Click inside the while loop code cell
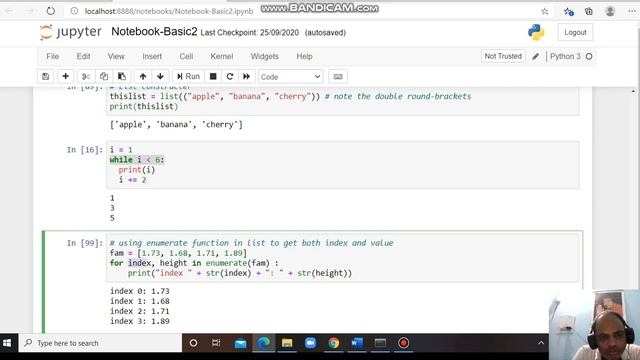Viewport: 640px width, 360px height. 342,165
